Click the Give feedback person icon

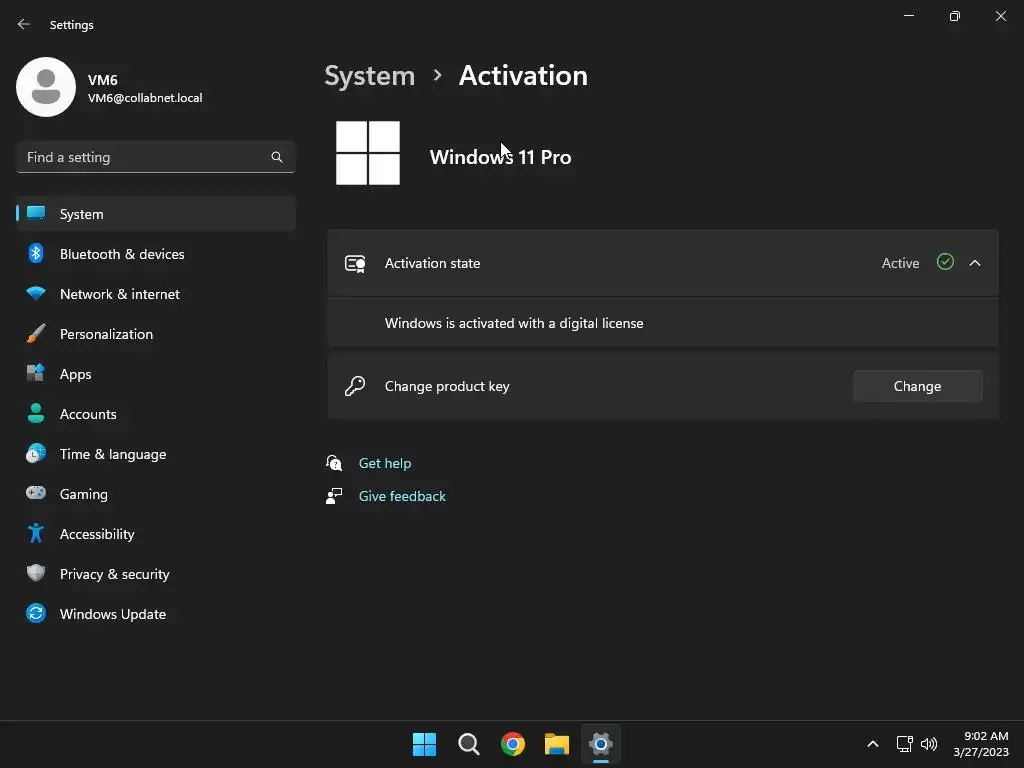pos(334,496)
